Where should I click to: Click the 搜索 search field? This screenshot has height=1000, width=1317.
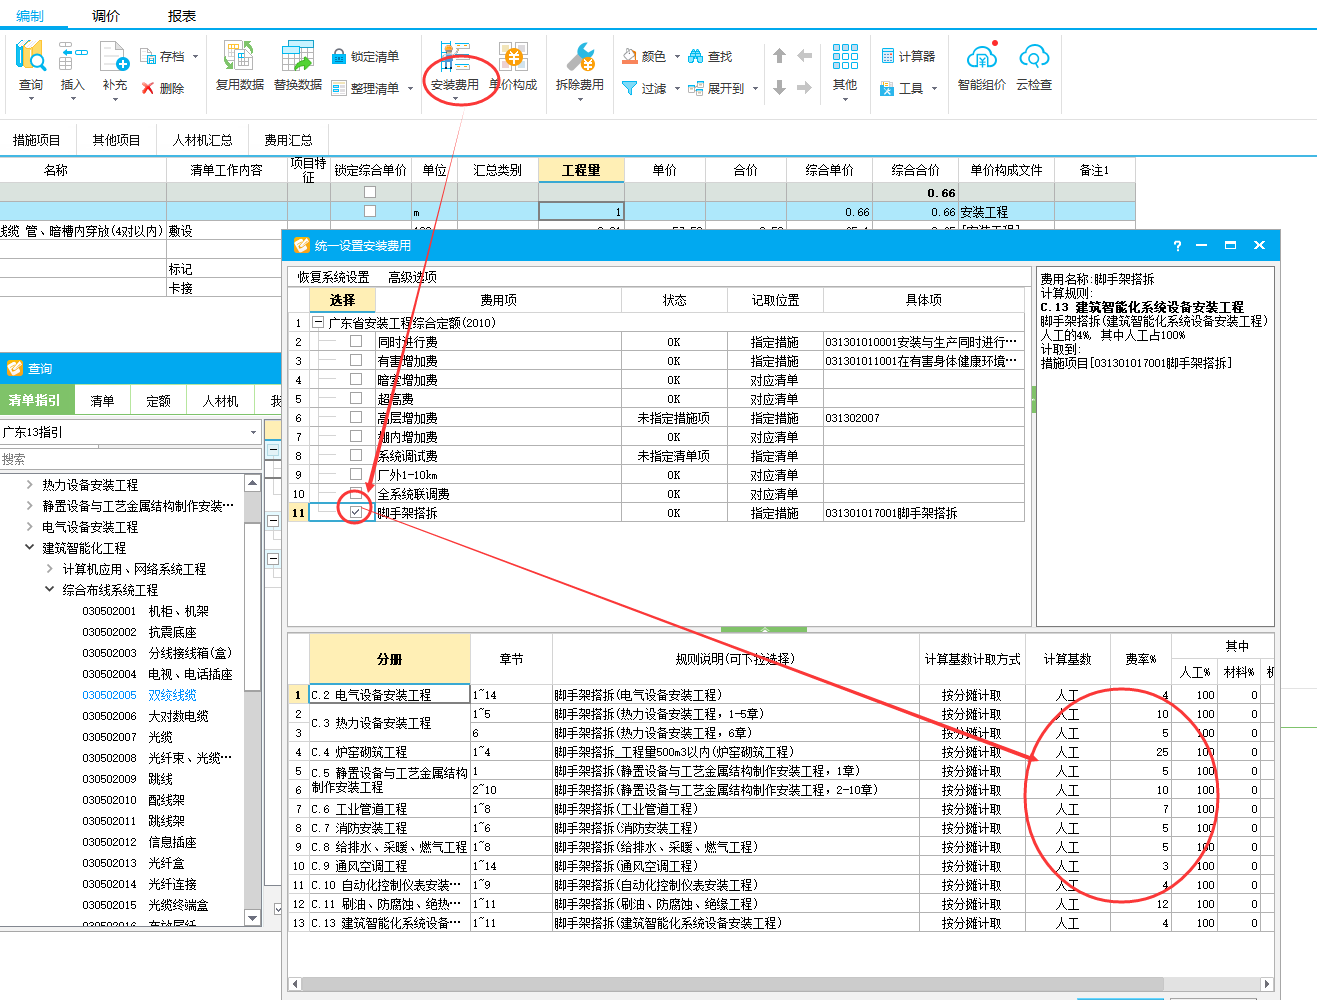(130, 459)
